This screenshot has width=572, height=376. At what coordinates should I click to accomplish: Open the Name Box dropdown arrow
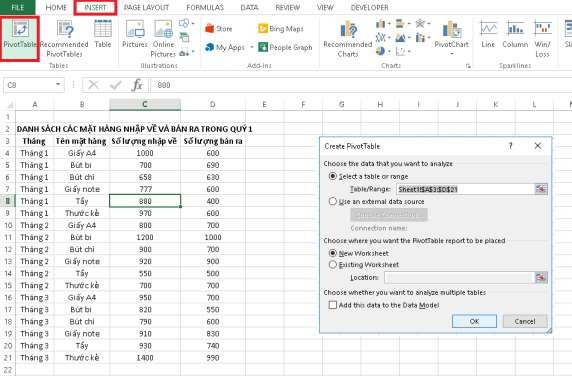click(58, 85)
